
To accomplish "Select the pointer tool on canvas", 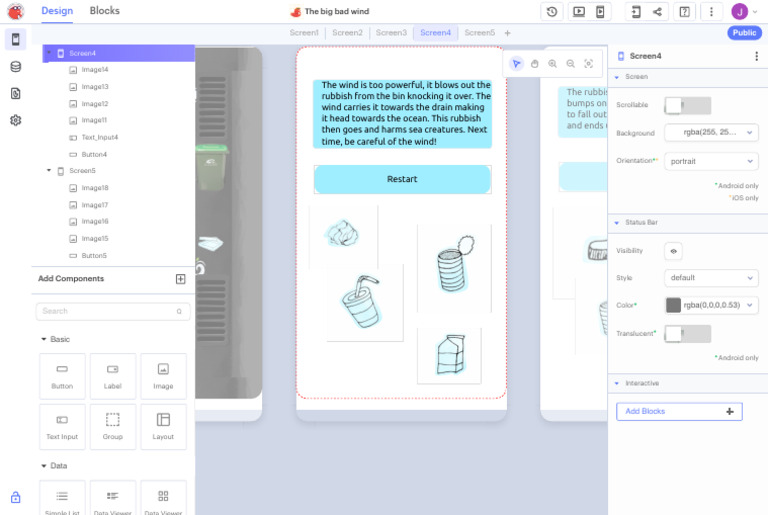I will [x=516, y=64].
